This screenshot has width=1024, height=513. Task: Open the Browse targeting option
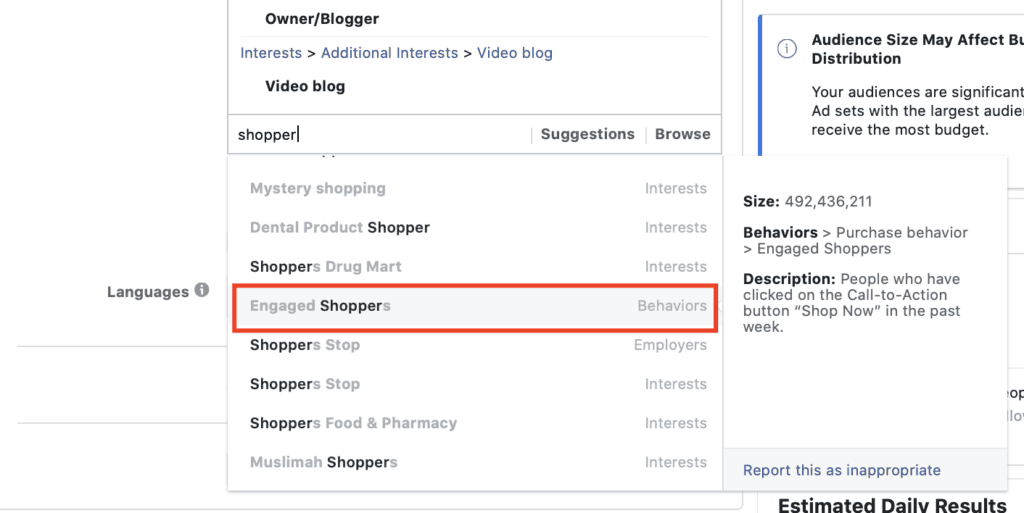tap(682, 134)
